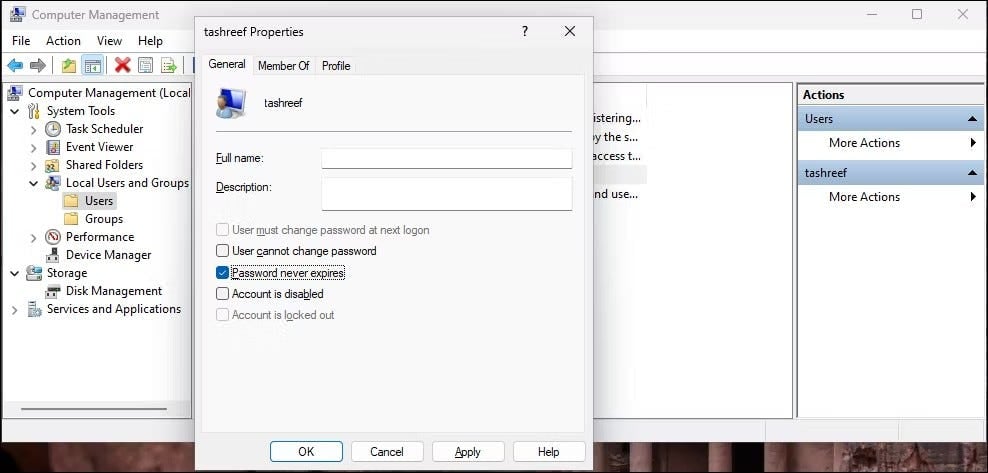Click the Back arrow toolbar icon

(x=15, y=65)
